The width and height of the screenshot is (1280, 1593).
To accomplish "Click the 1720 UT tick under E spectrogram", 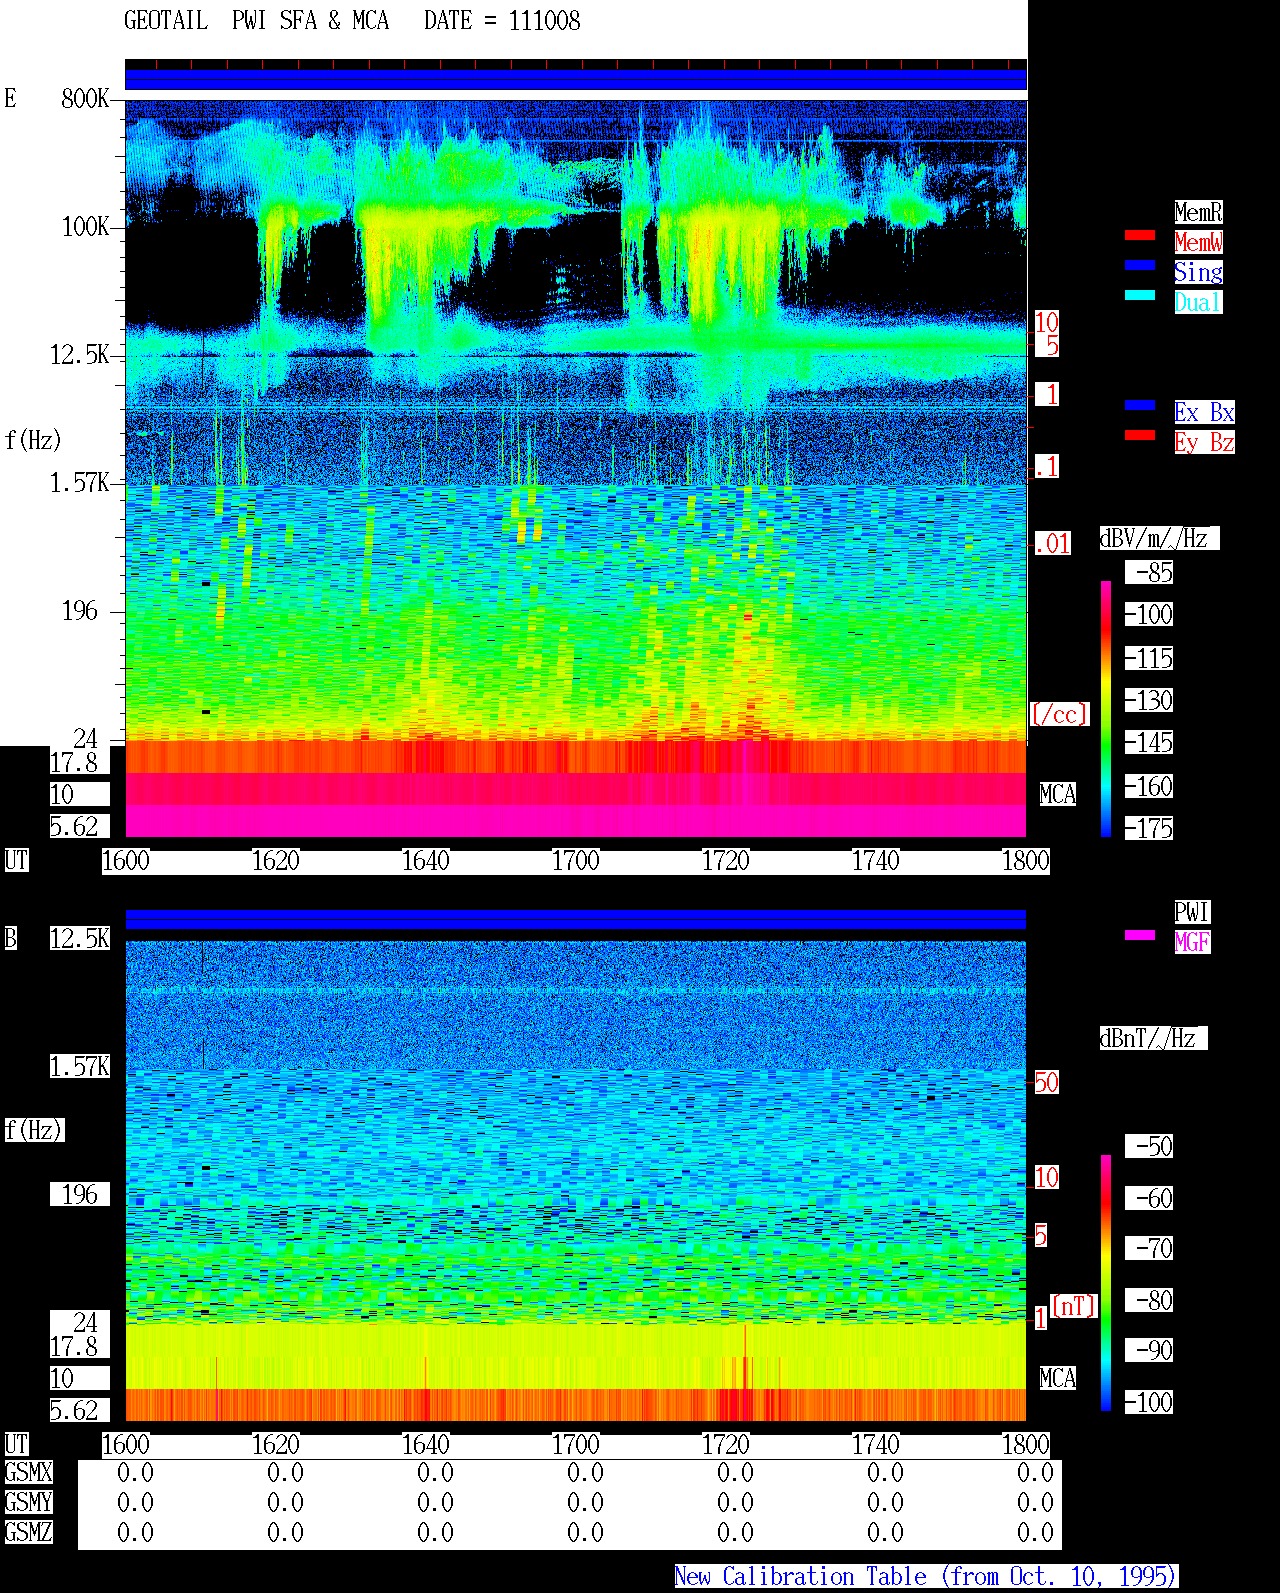I will [x=725, y=860].
